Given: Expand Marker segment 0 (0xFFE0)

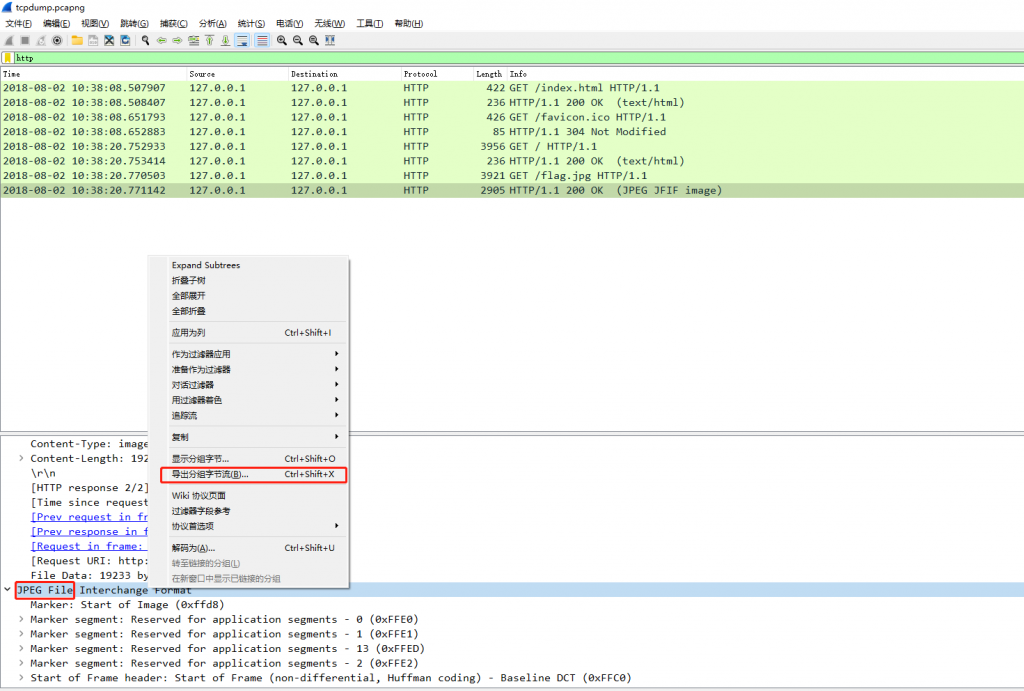Looking at the screenshot, I should (21, 619).
